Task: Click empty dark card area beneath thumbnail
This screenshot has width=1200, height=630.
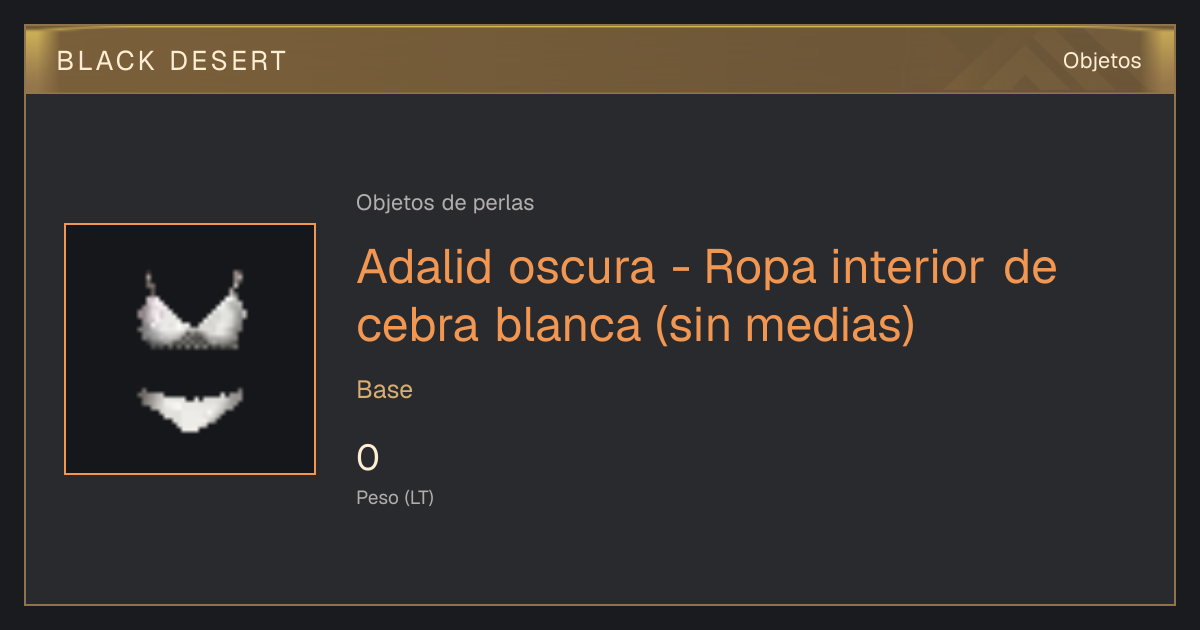Action: pyautogui.click(x=190, y=540)
